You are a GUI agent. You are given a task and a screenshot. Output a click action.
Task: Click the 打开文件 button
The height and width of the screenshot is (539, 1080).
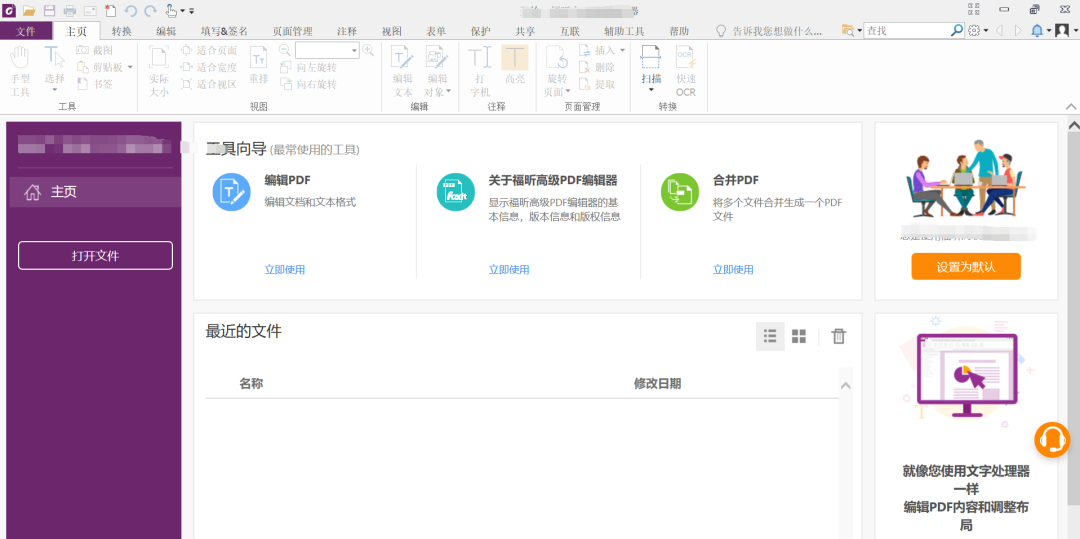pos(95,255)
